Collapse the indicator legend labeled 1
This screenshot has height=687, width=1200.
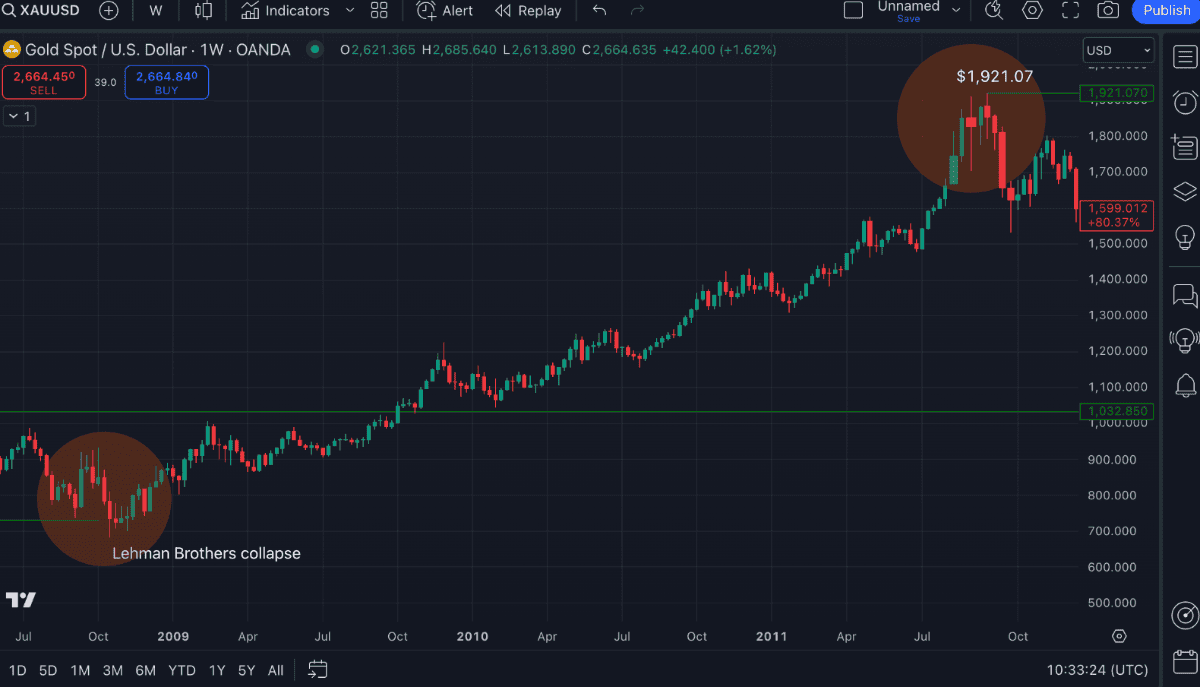18,116
